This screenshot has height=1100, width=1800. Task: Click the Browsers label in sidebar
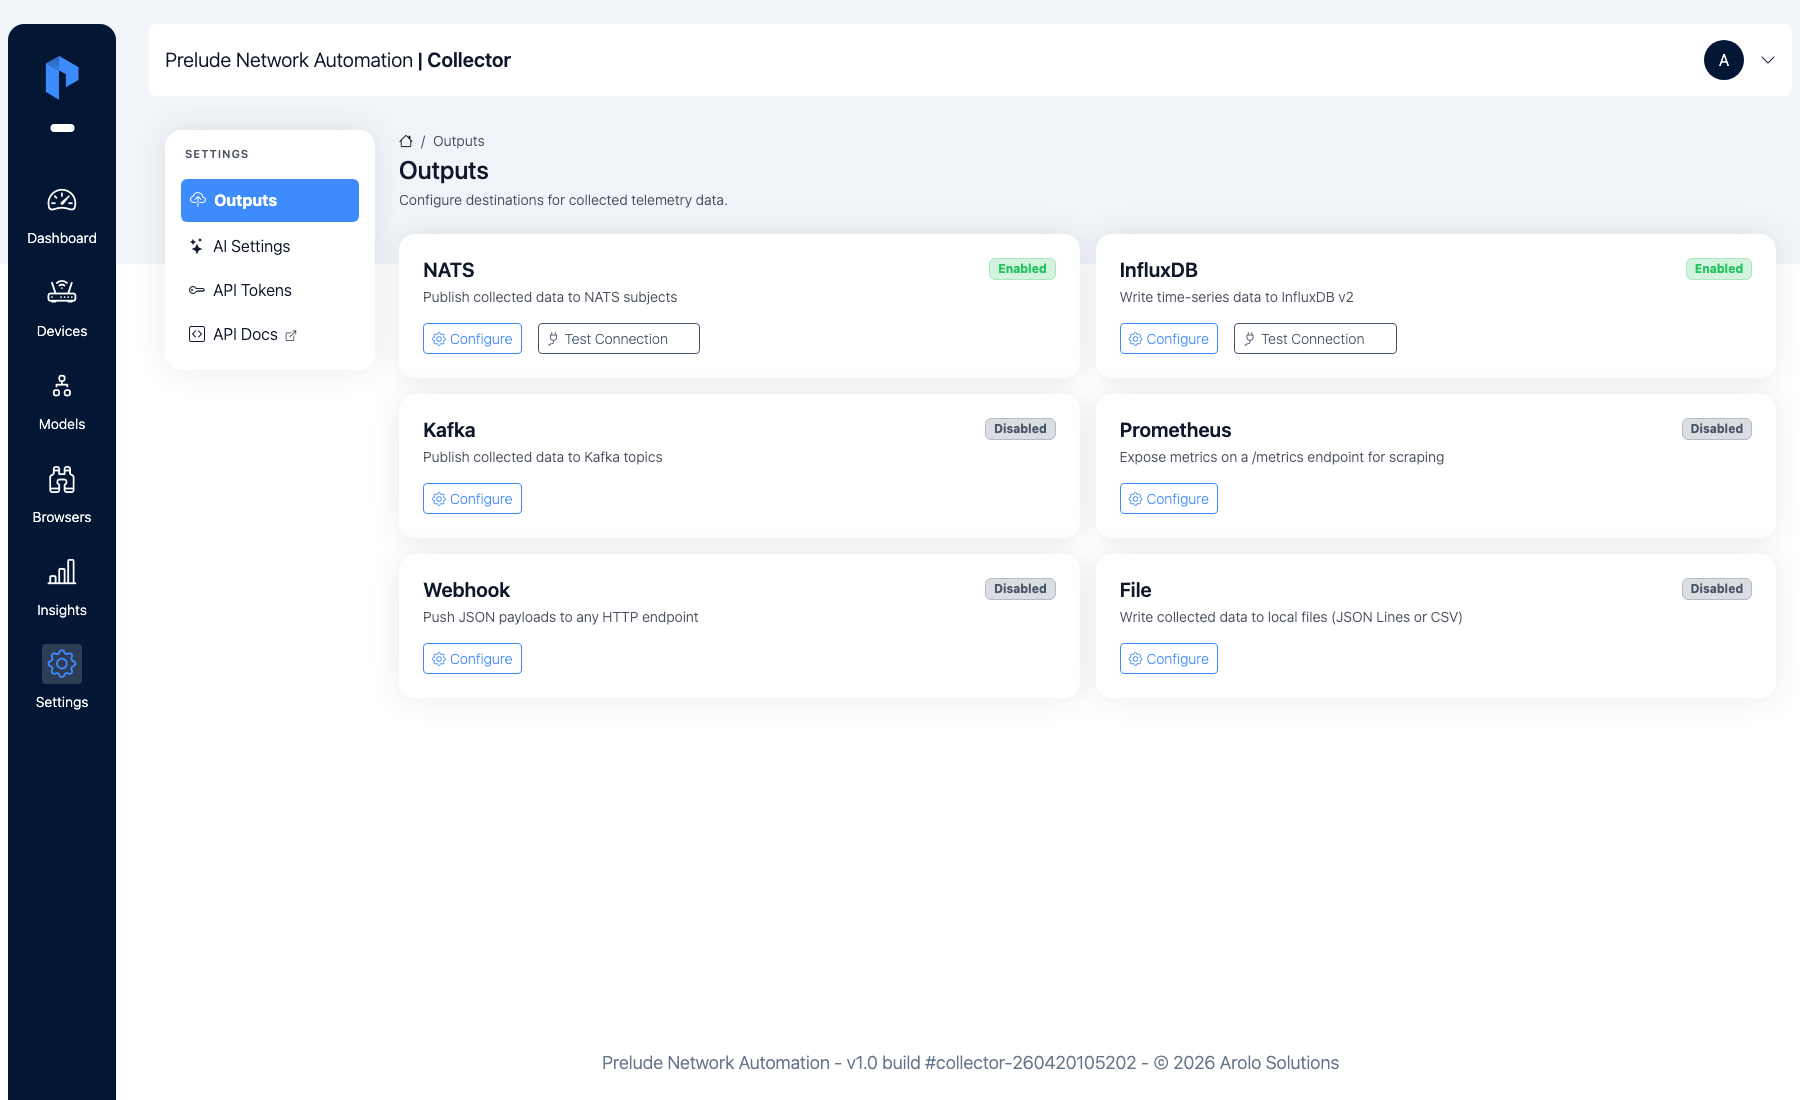pos(62,517)
